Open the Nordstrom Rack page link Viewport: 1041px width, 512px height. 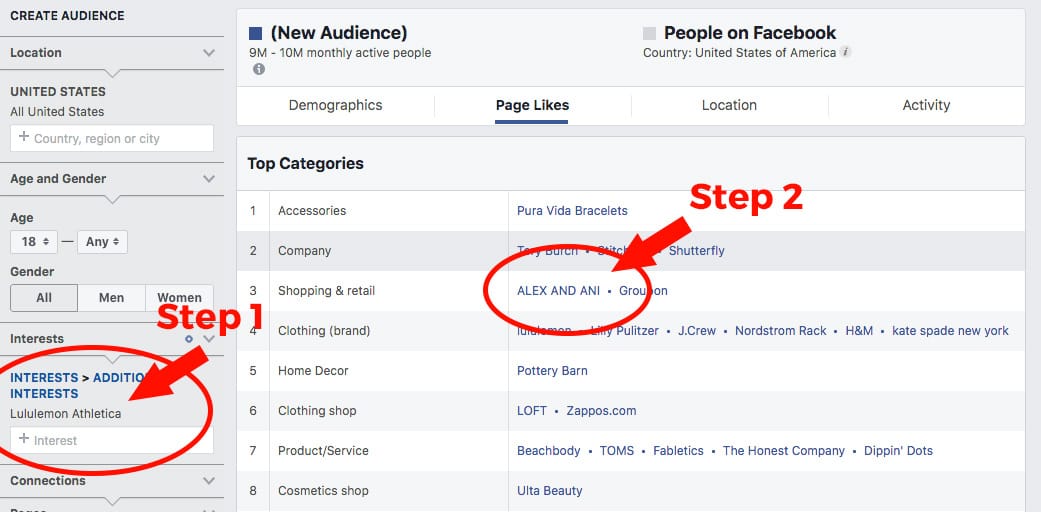pos(781,331)
